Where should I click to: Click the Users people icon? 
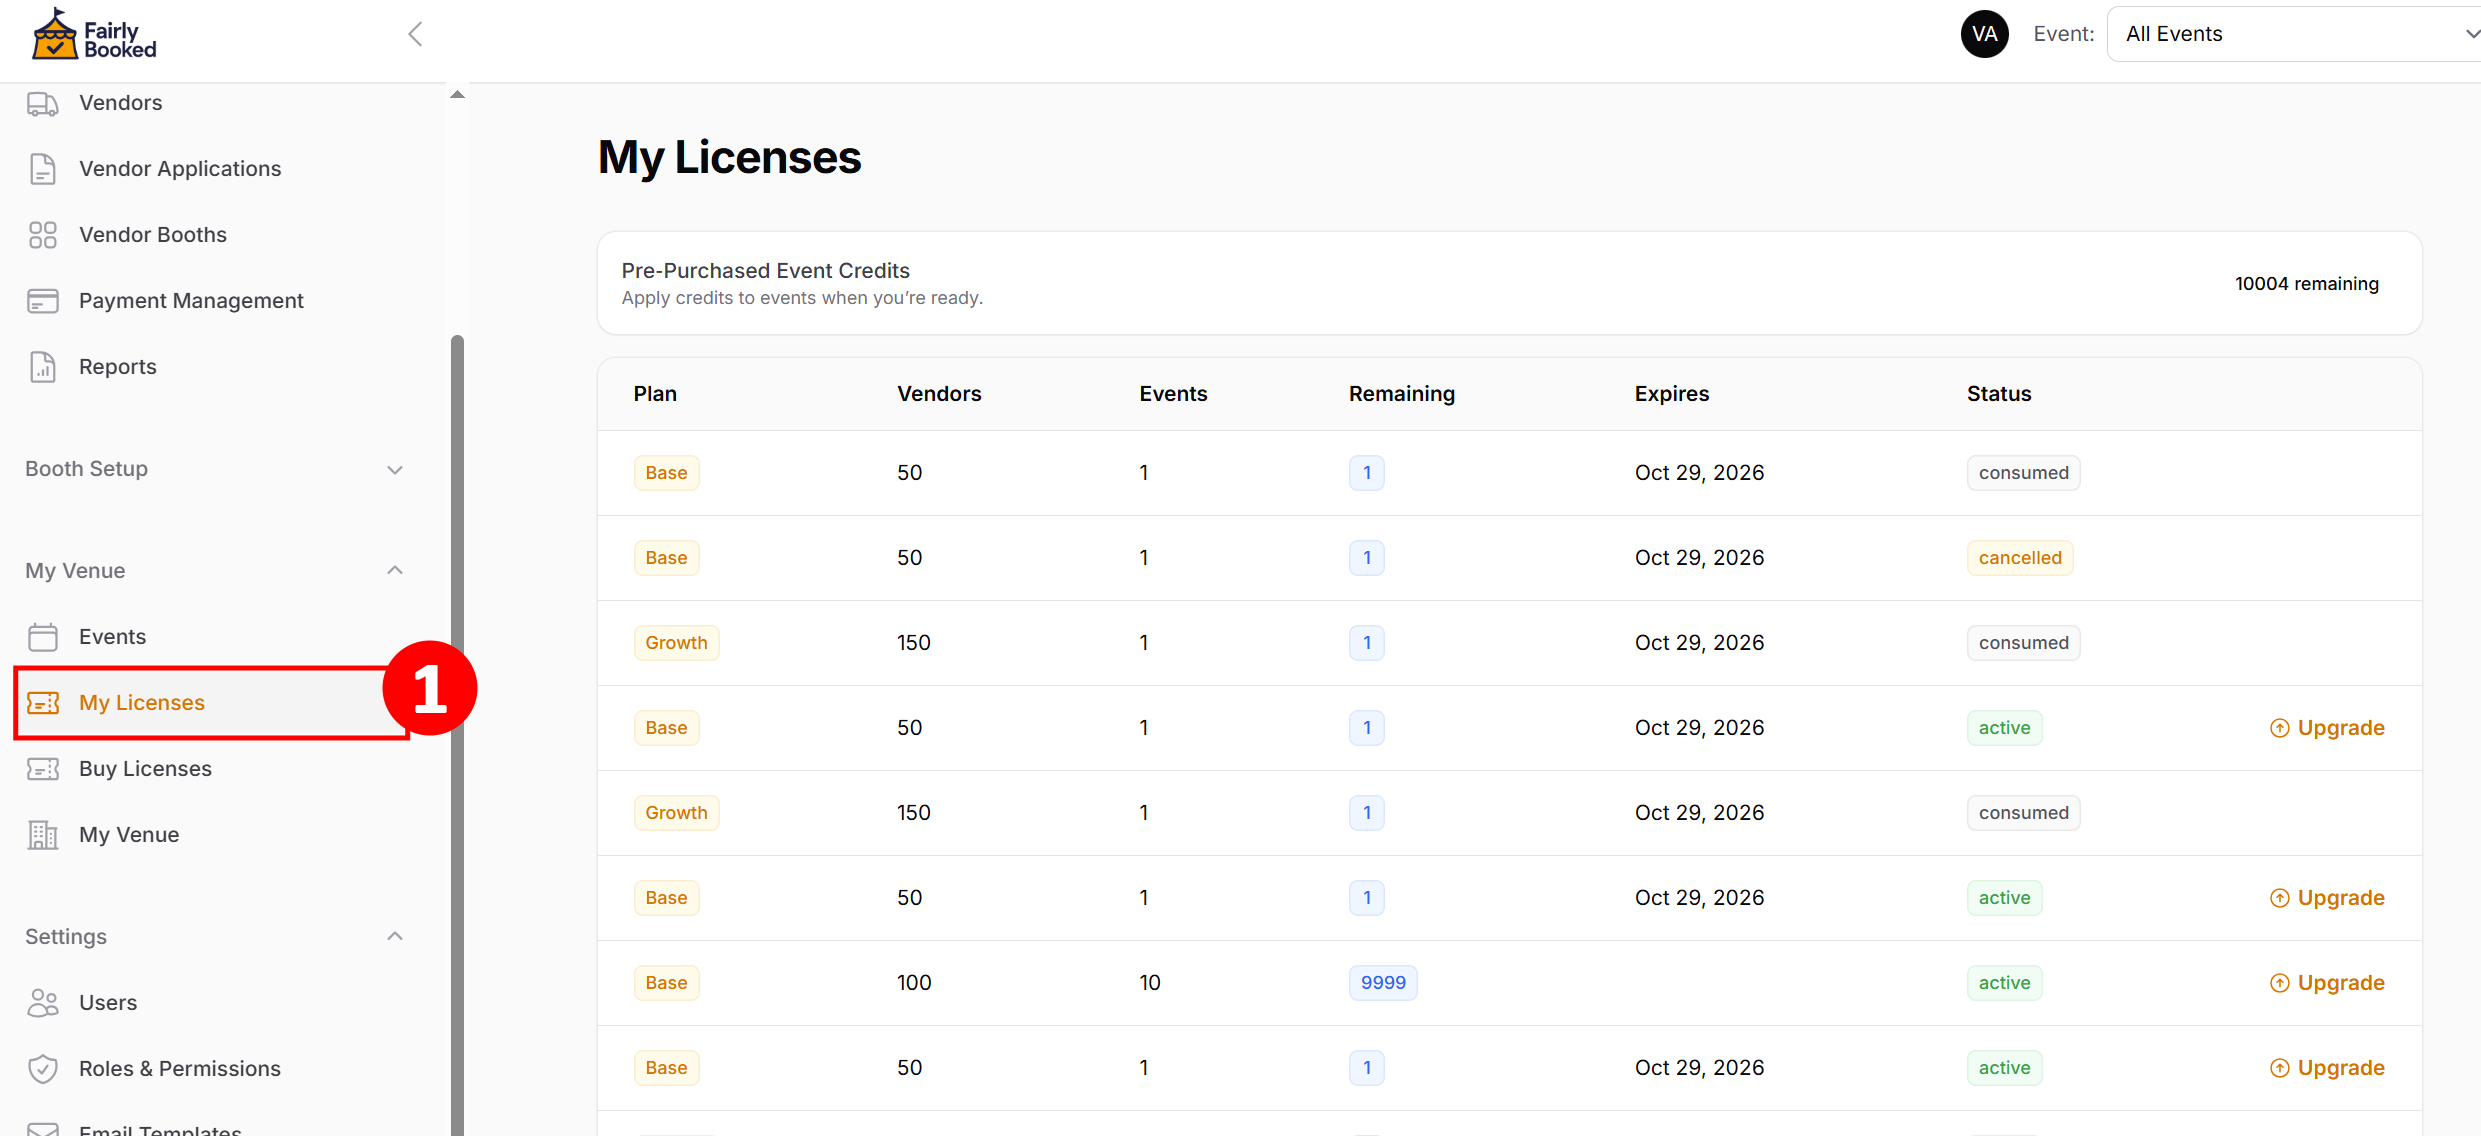42,1003
